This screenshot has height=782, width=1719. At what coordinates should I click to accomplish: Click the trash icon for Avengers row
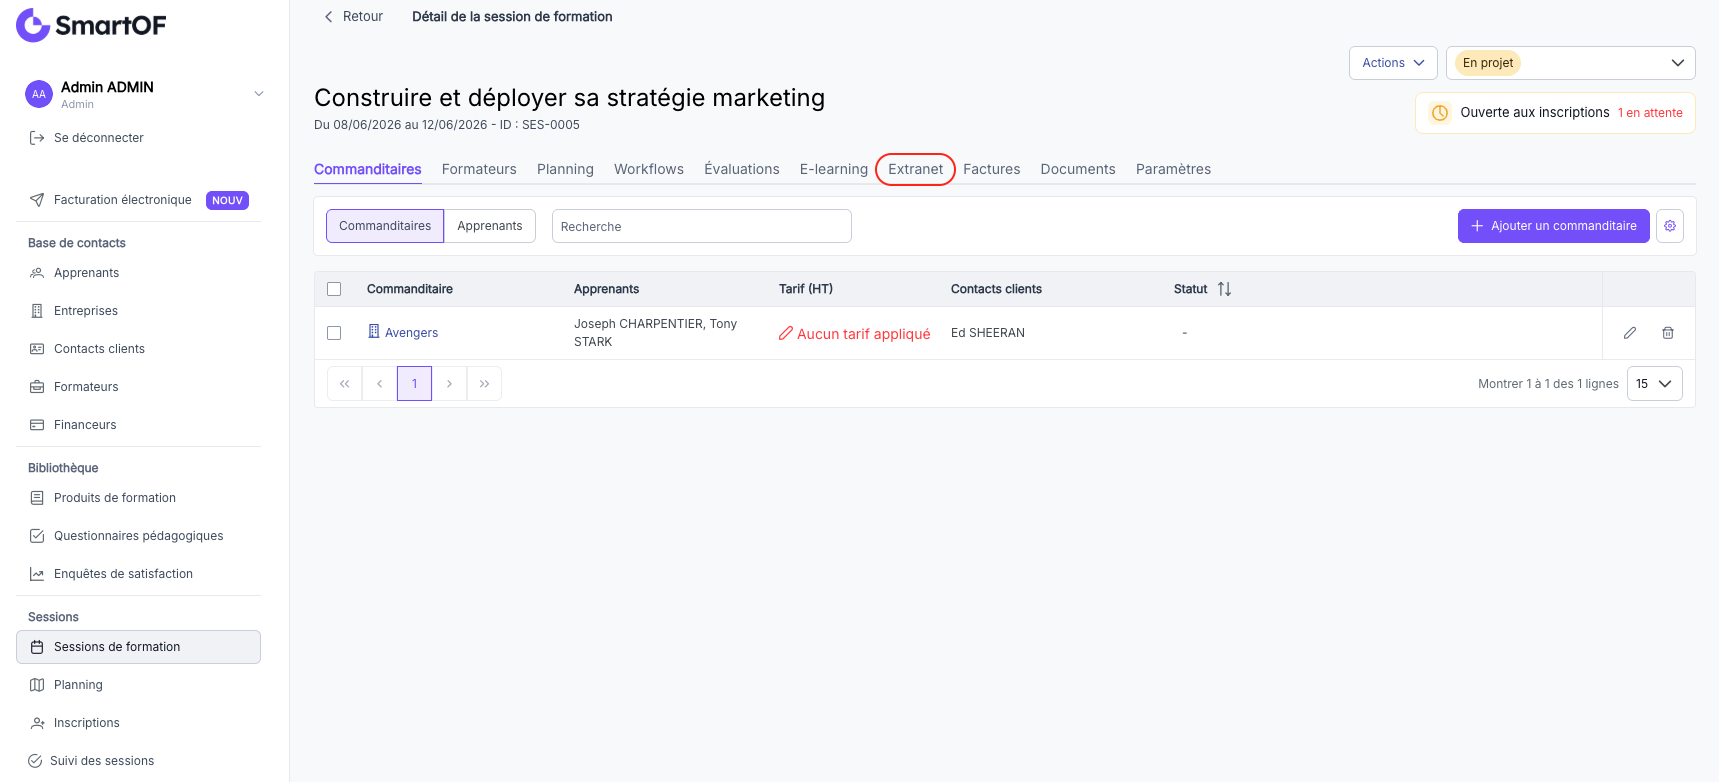pos(1668,333)
